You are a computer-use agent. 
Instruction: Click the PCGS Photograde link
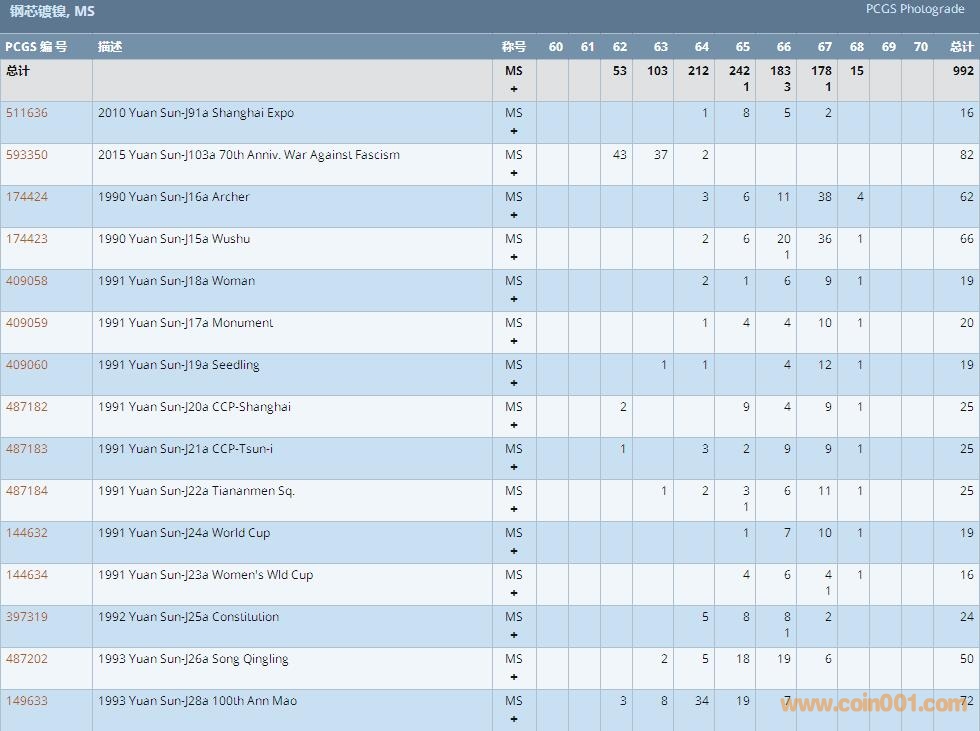915,9
